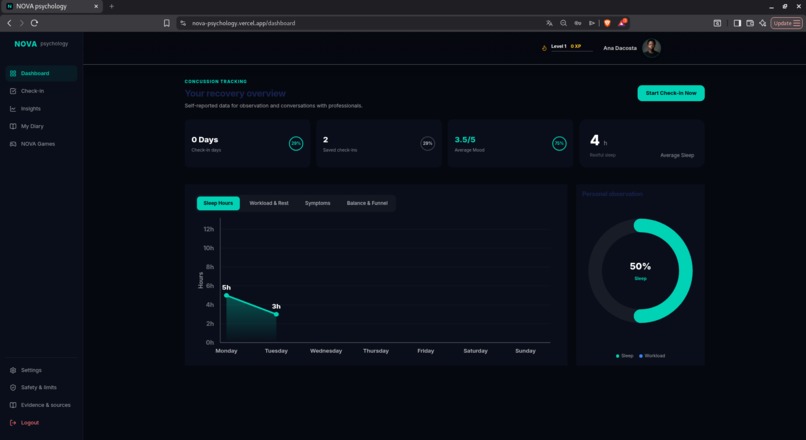Click the Safety & limits shield icon
Screen dimensions: 806x440
pos(13,388)
